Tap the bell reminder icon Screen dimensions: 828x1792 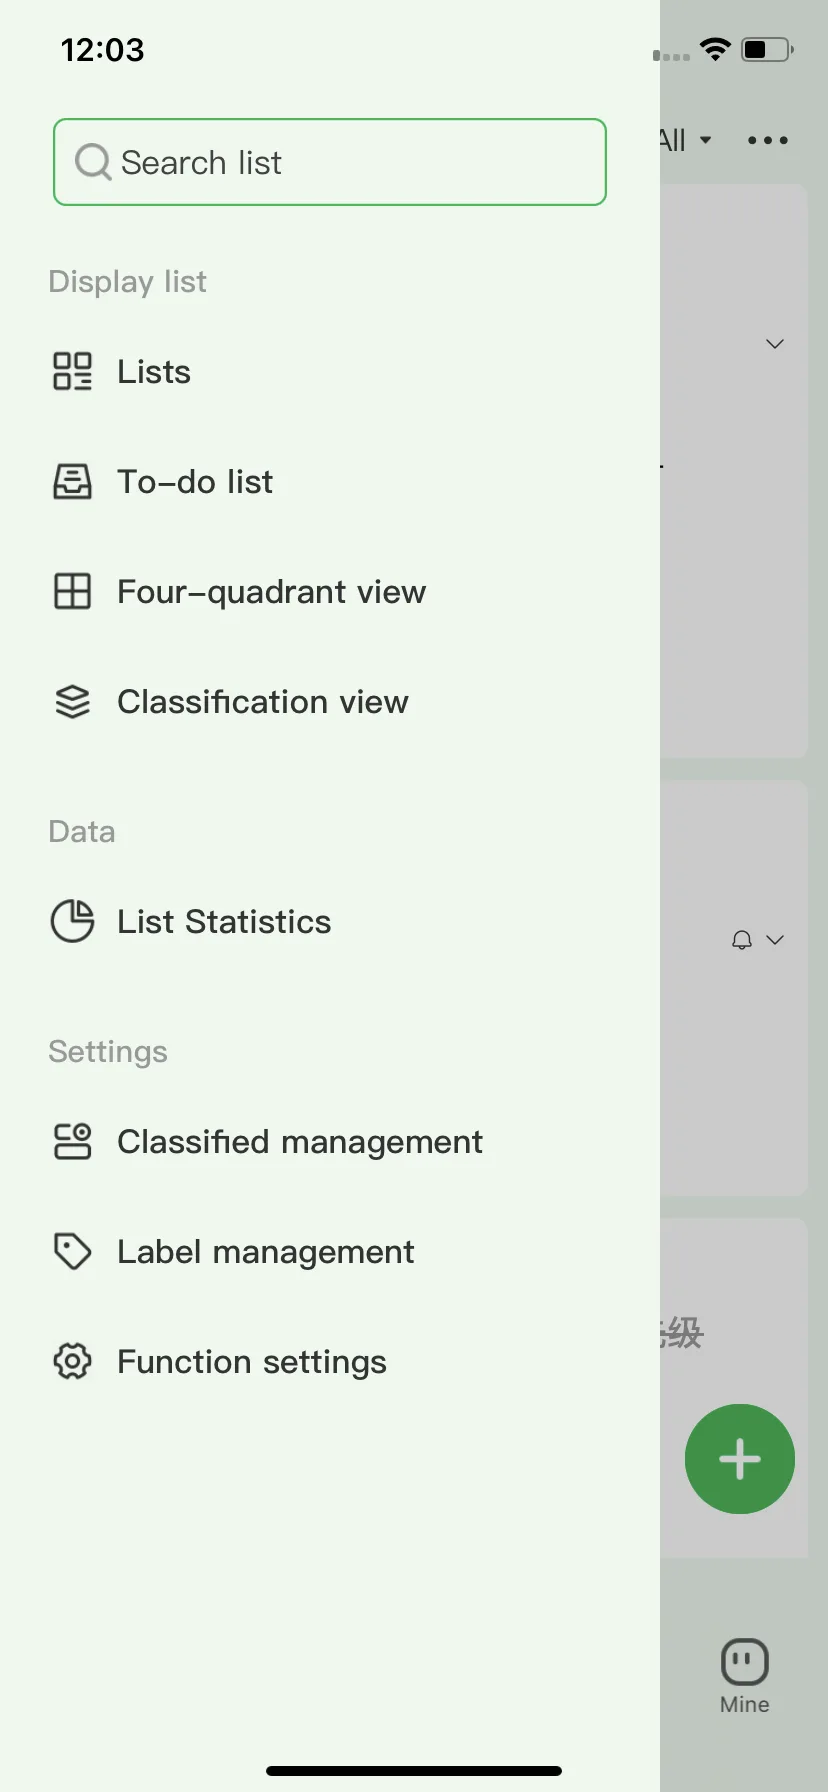pyautogui.click(x=742, y=940)
